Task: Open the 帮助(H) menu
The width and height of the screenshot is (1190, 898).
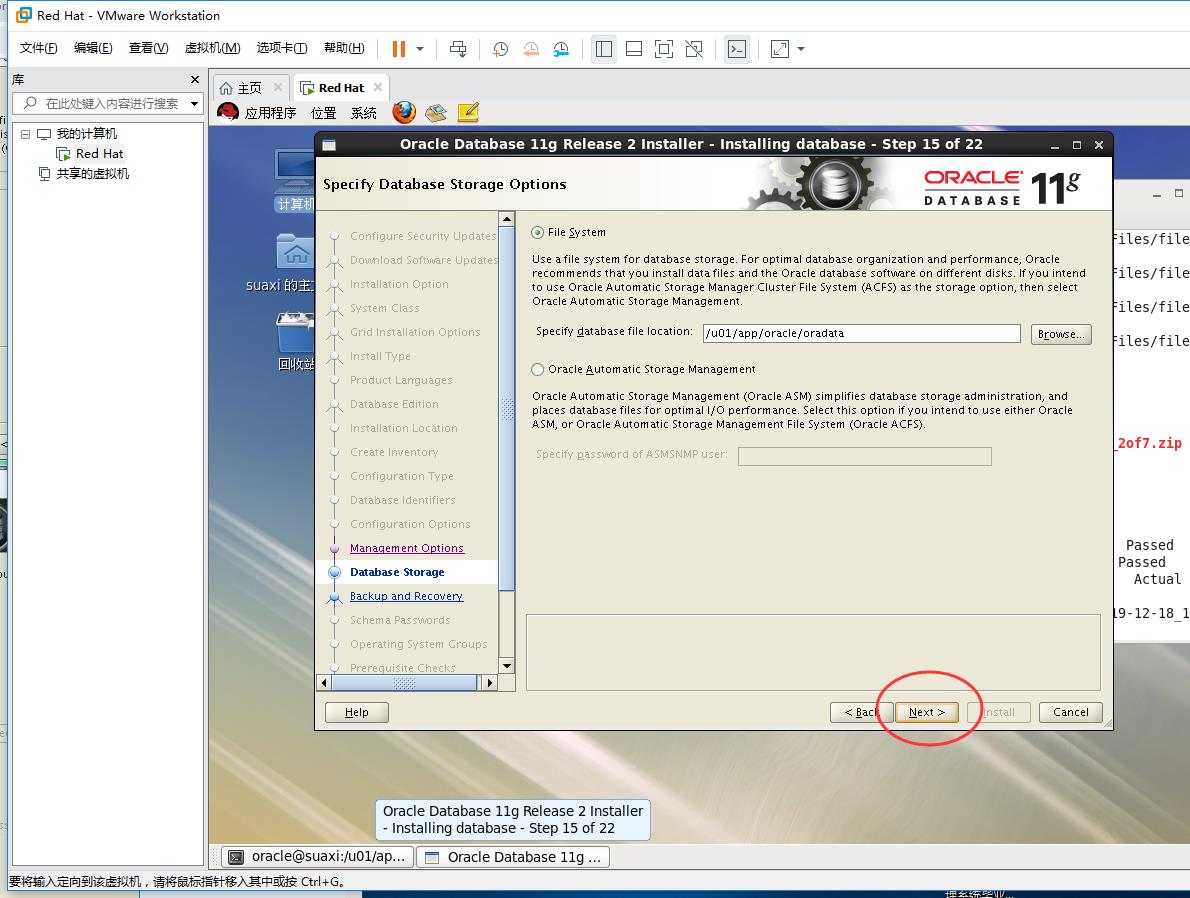Action: tap(344, 48)
